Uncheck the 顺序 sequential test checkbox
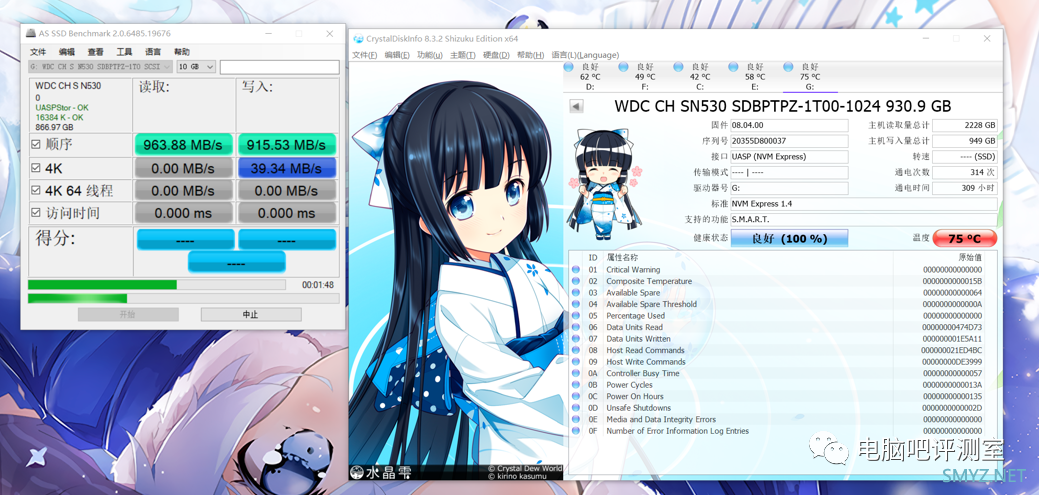 [x=36, y=145]
